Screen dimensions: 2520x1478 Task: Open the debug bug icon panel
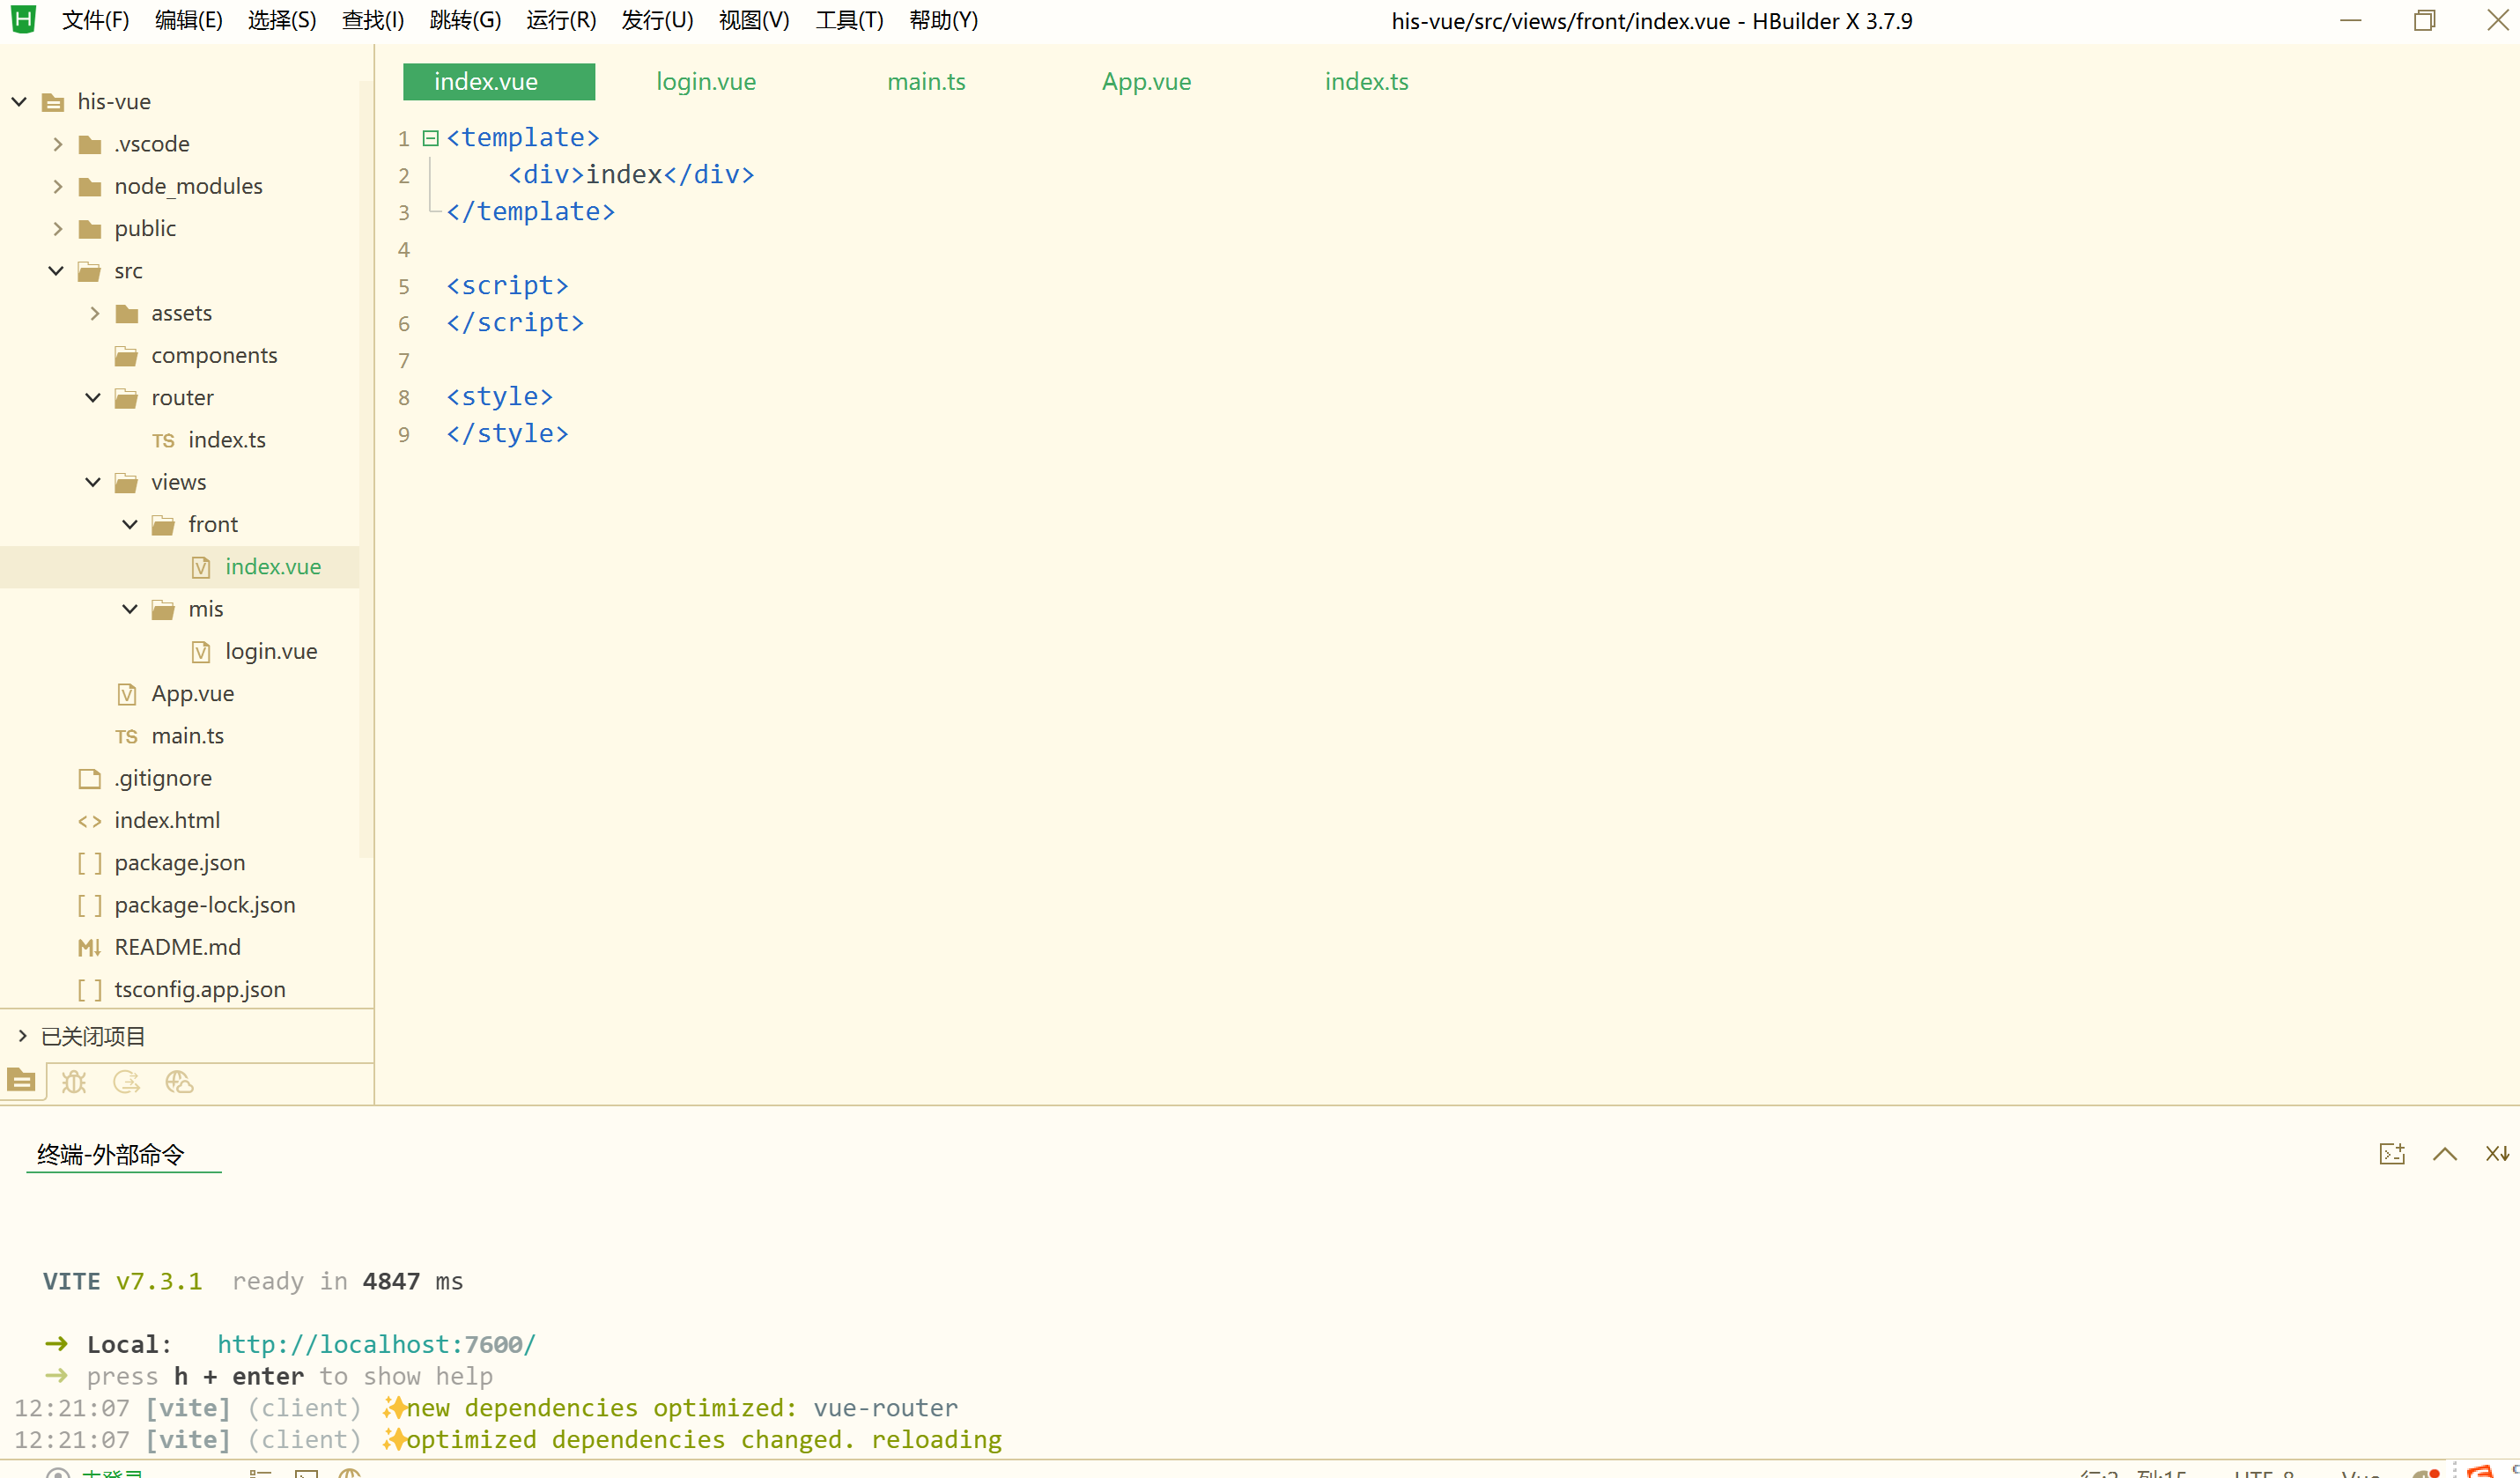click(74, 1082)
